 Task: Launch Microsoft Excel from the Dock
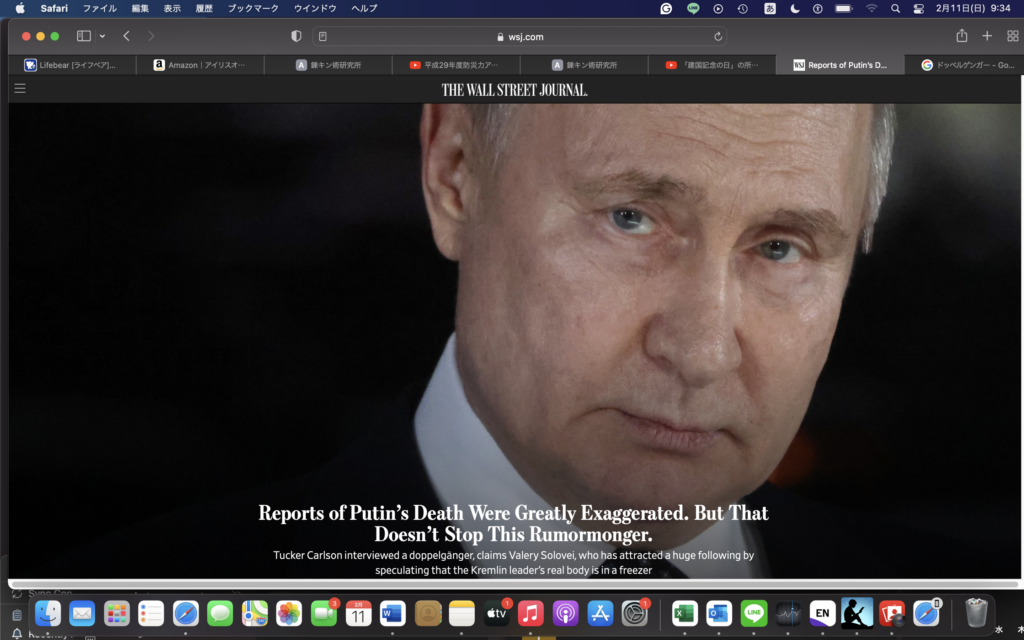coord(683,612)
